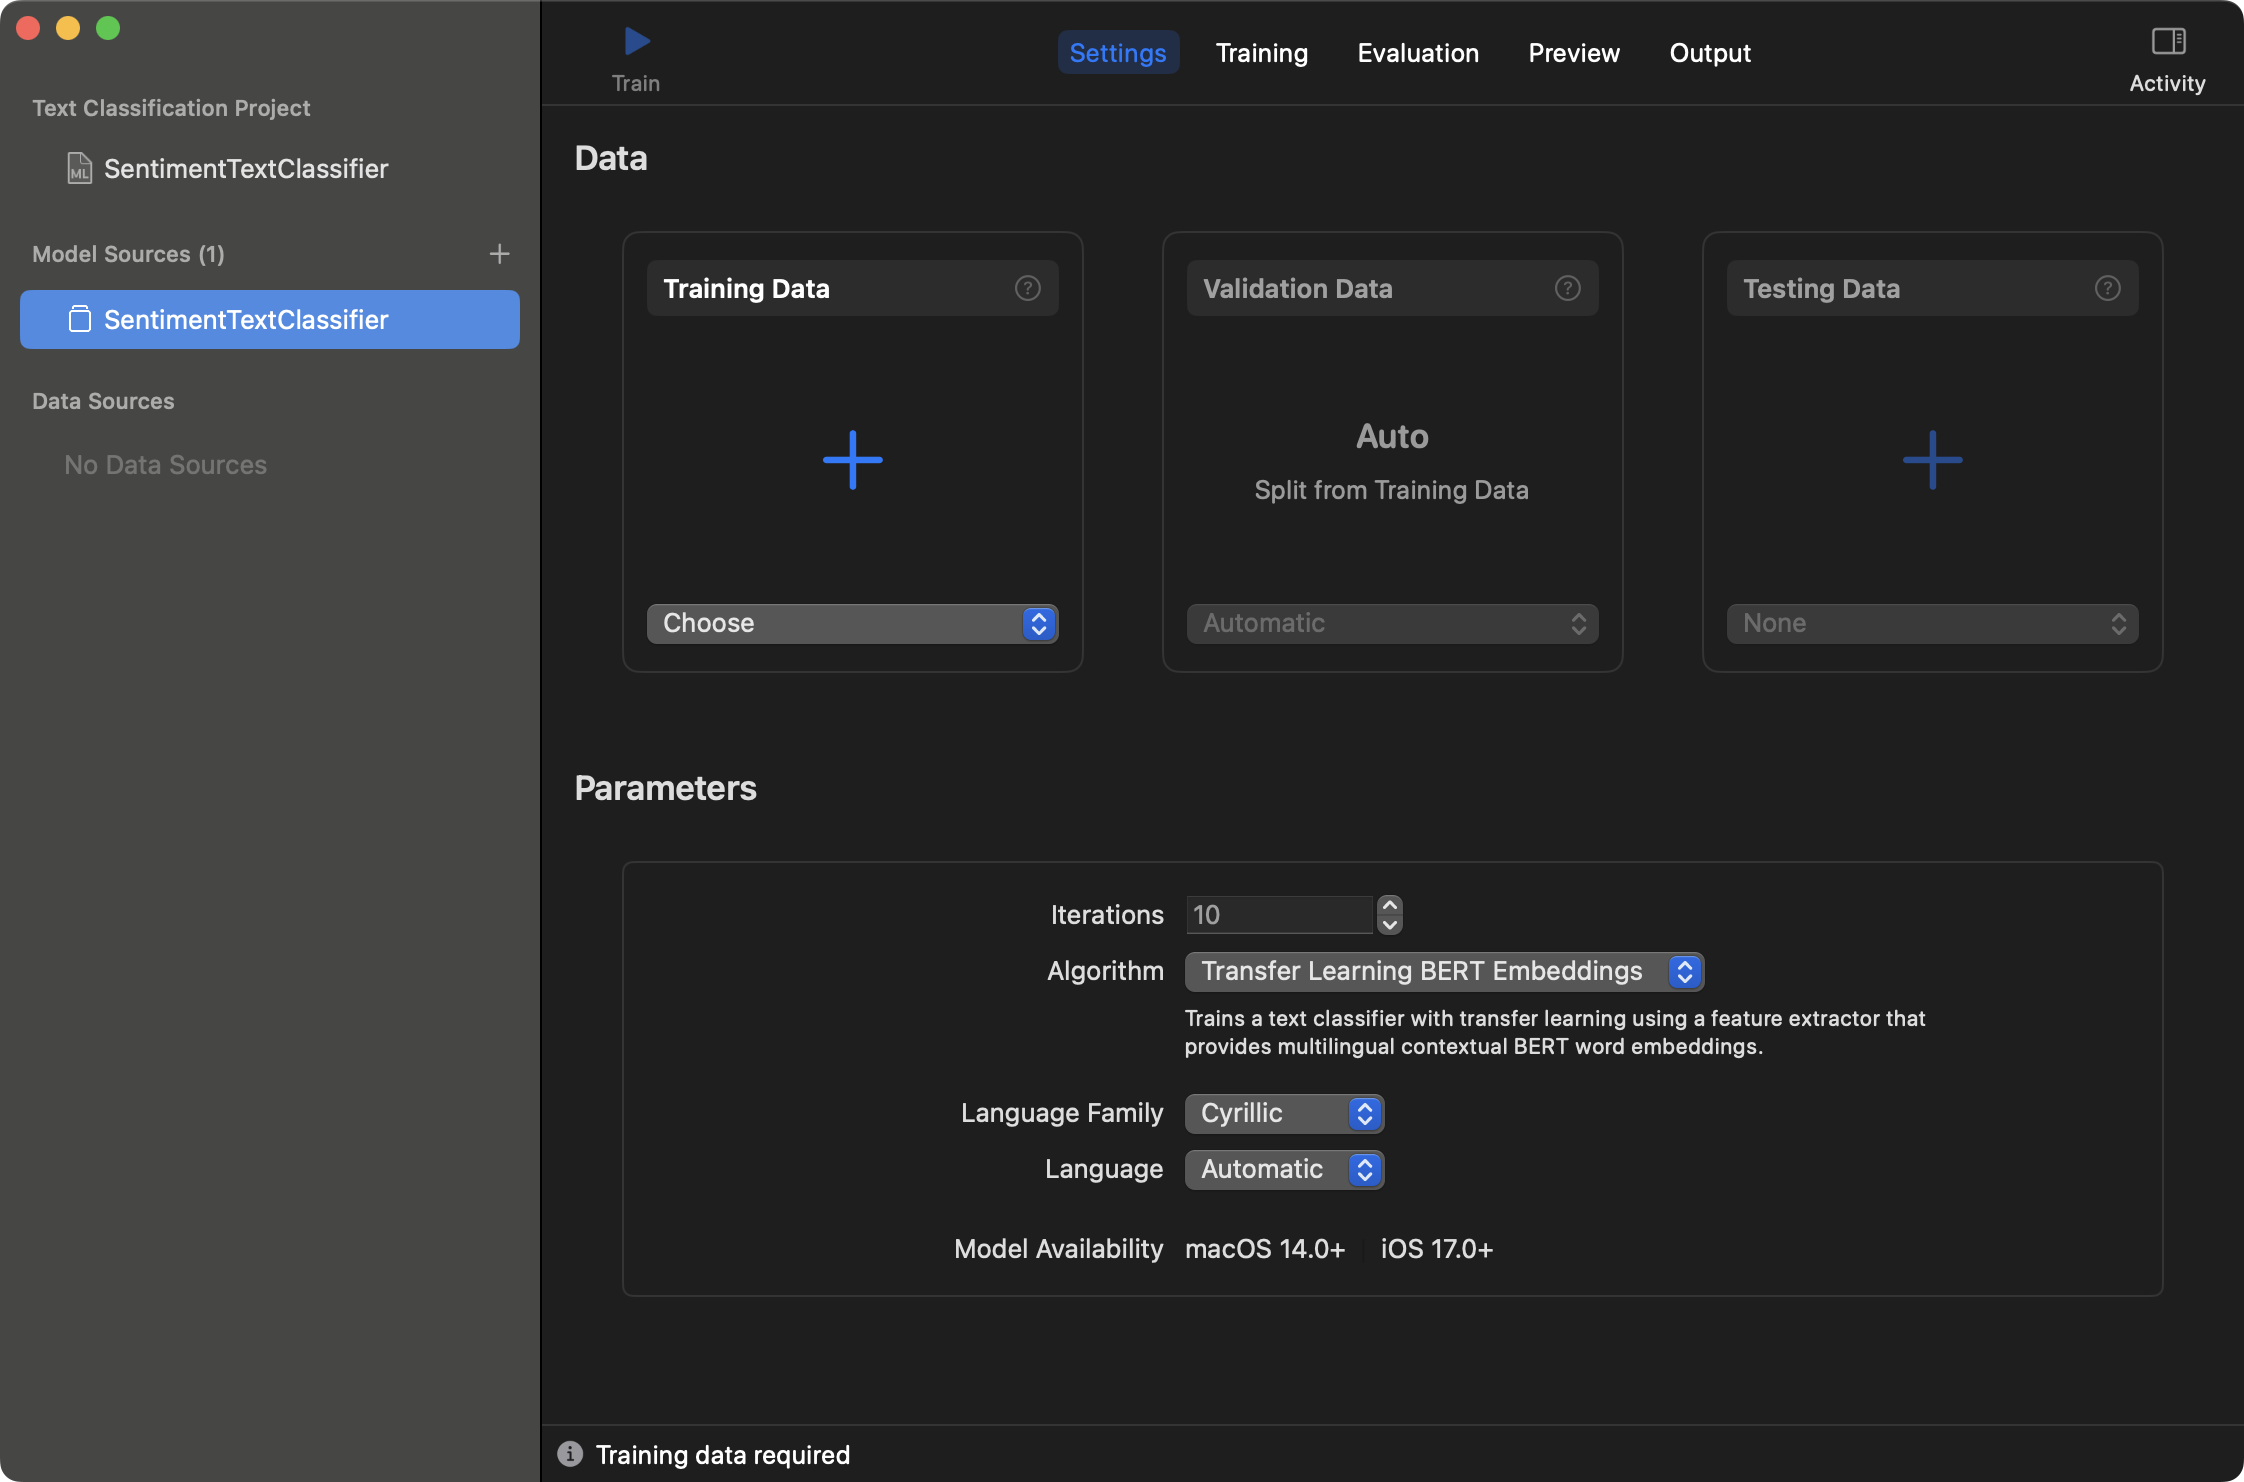Add training data with the plus icon
Image resolution: width=2244 pixels, height=1482 pixels.
[852, 460]
